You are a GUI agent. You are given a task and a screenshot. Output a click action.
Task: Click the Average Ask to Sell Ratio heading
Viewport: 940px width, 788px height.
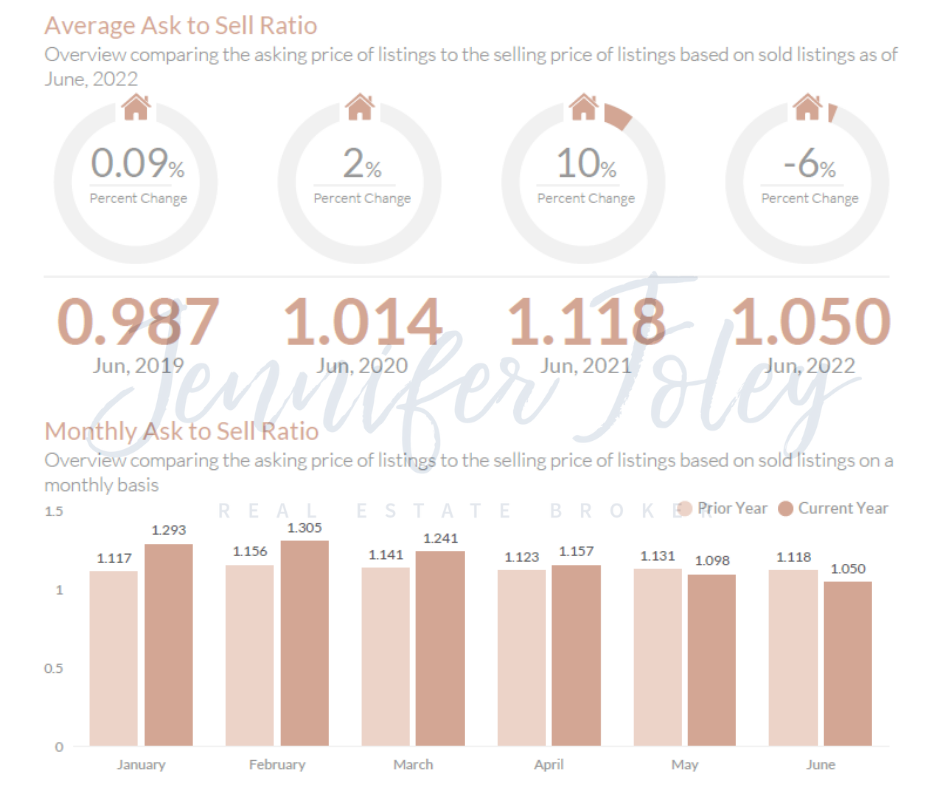tap(181, 25)
